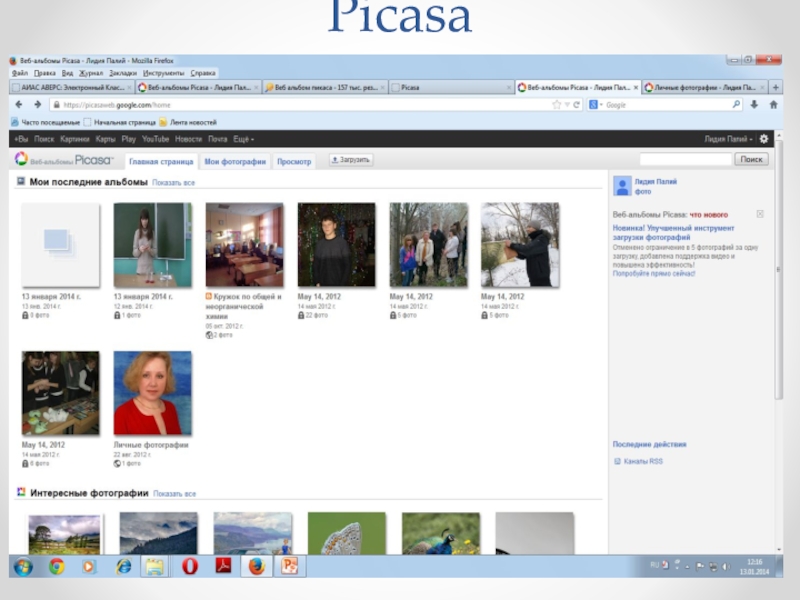Open the Google search engine dropdown

(x=596, y=105)
